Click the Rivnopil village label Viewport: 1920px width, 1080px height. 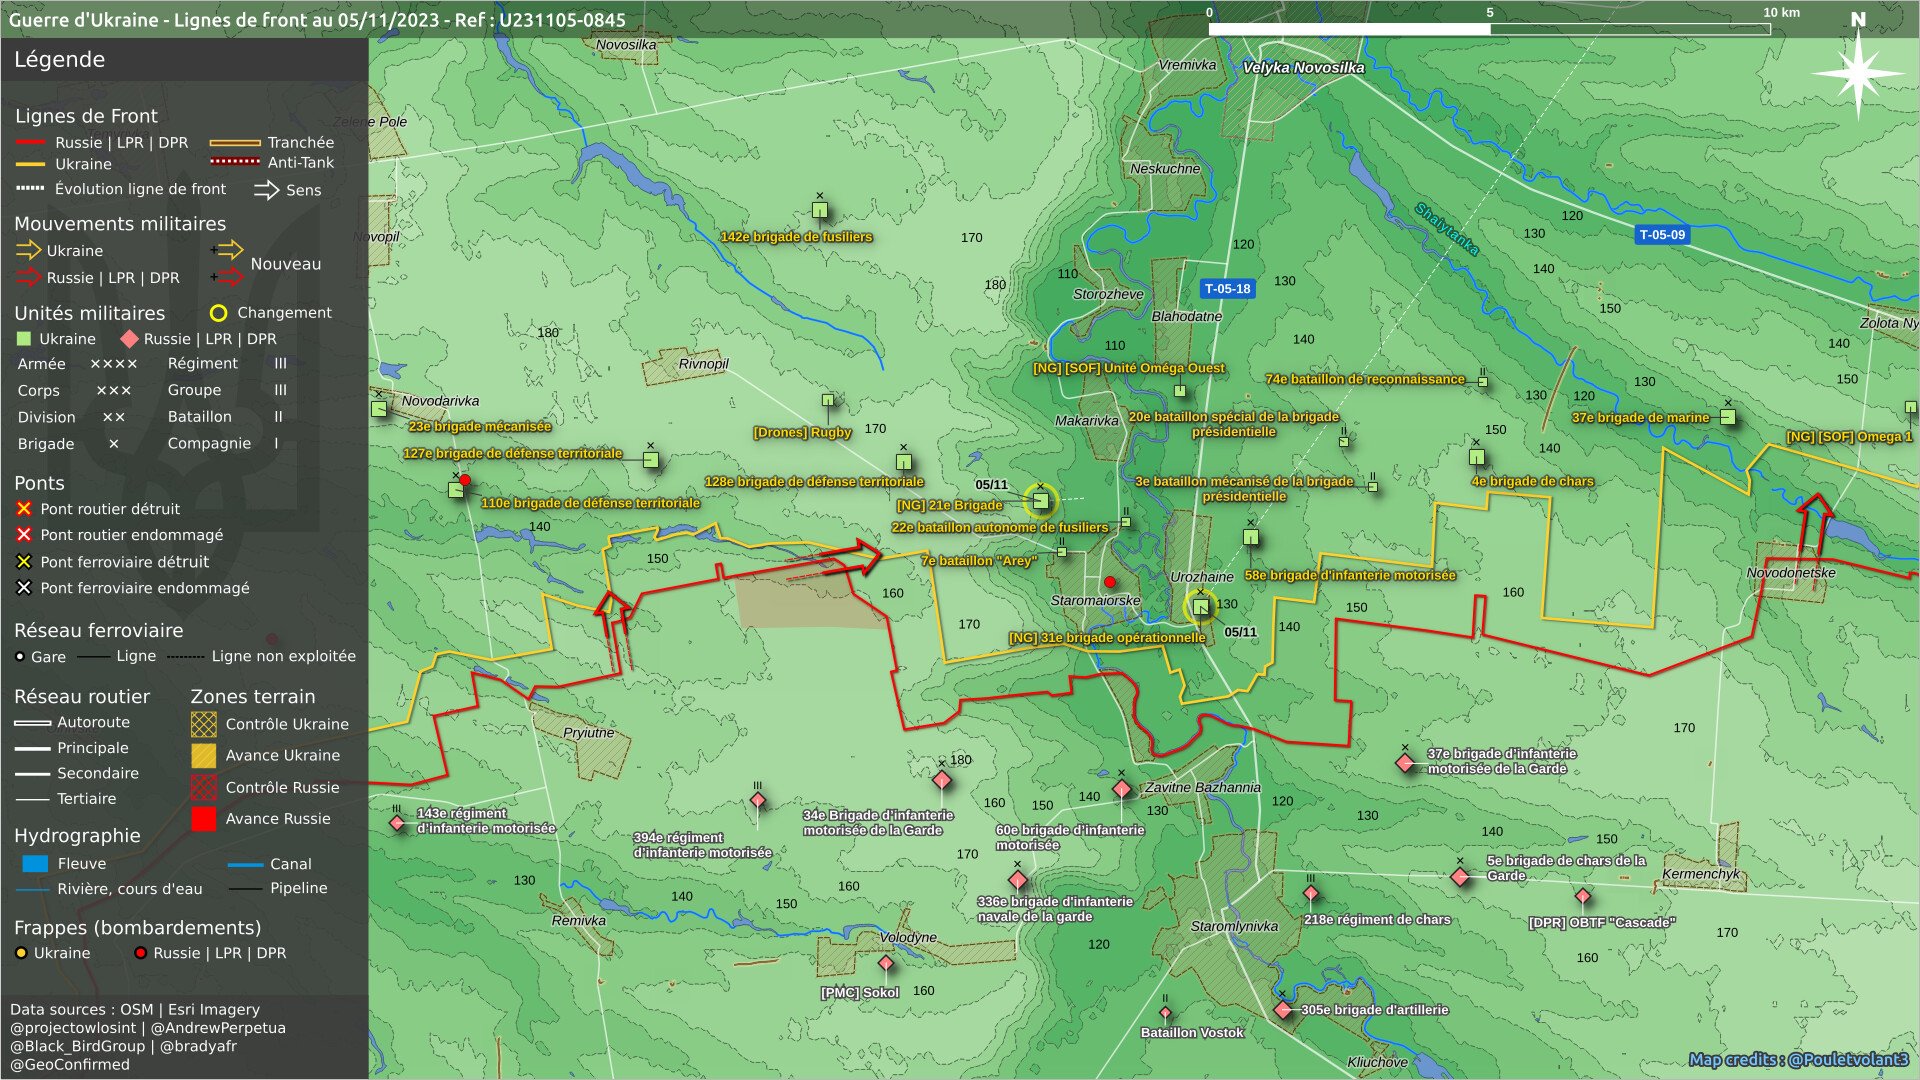[x=703, y=364]
